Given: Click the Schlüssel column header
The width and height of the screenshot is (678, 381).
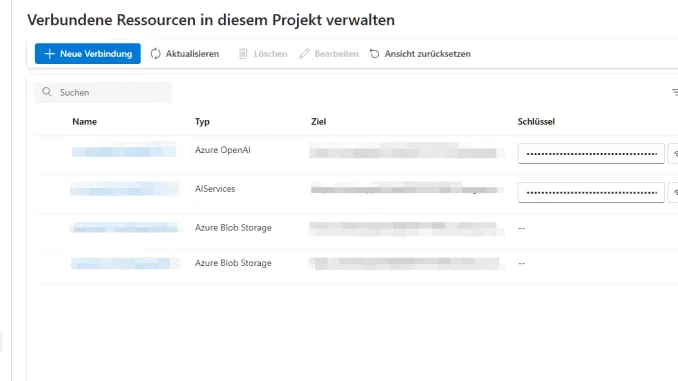Looking at the screenshot, I should [536, 122].
